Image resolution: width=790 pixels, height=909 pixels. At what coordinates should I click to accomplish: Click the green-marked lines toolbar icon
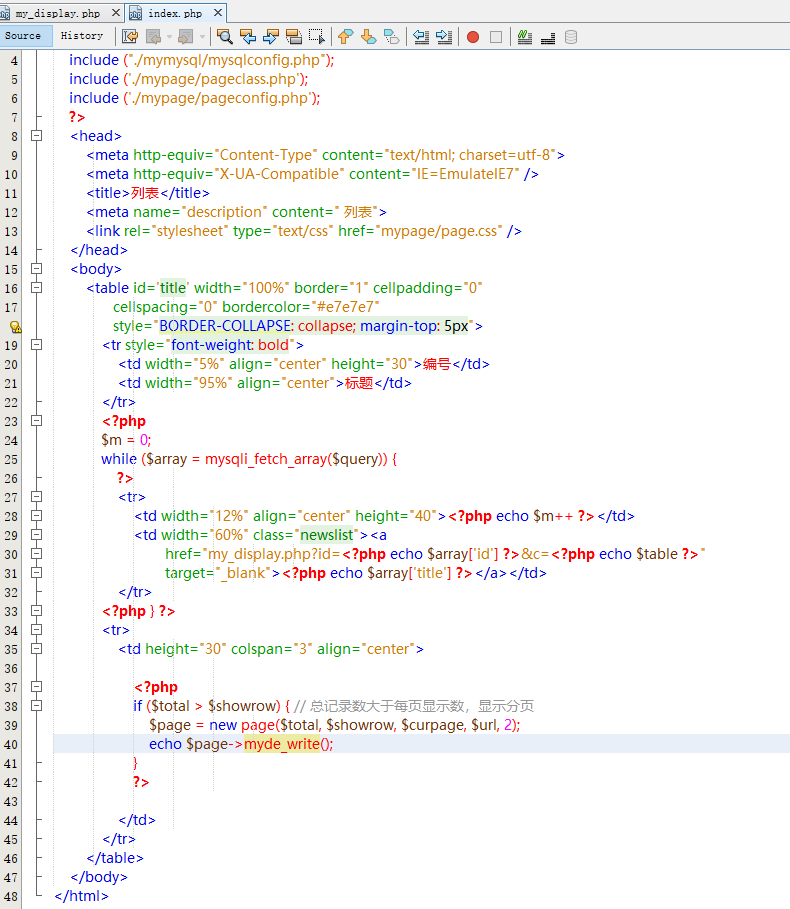tap(525, 37)
